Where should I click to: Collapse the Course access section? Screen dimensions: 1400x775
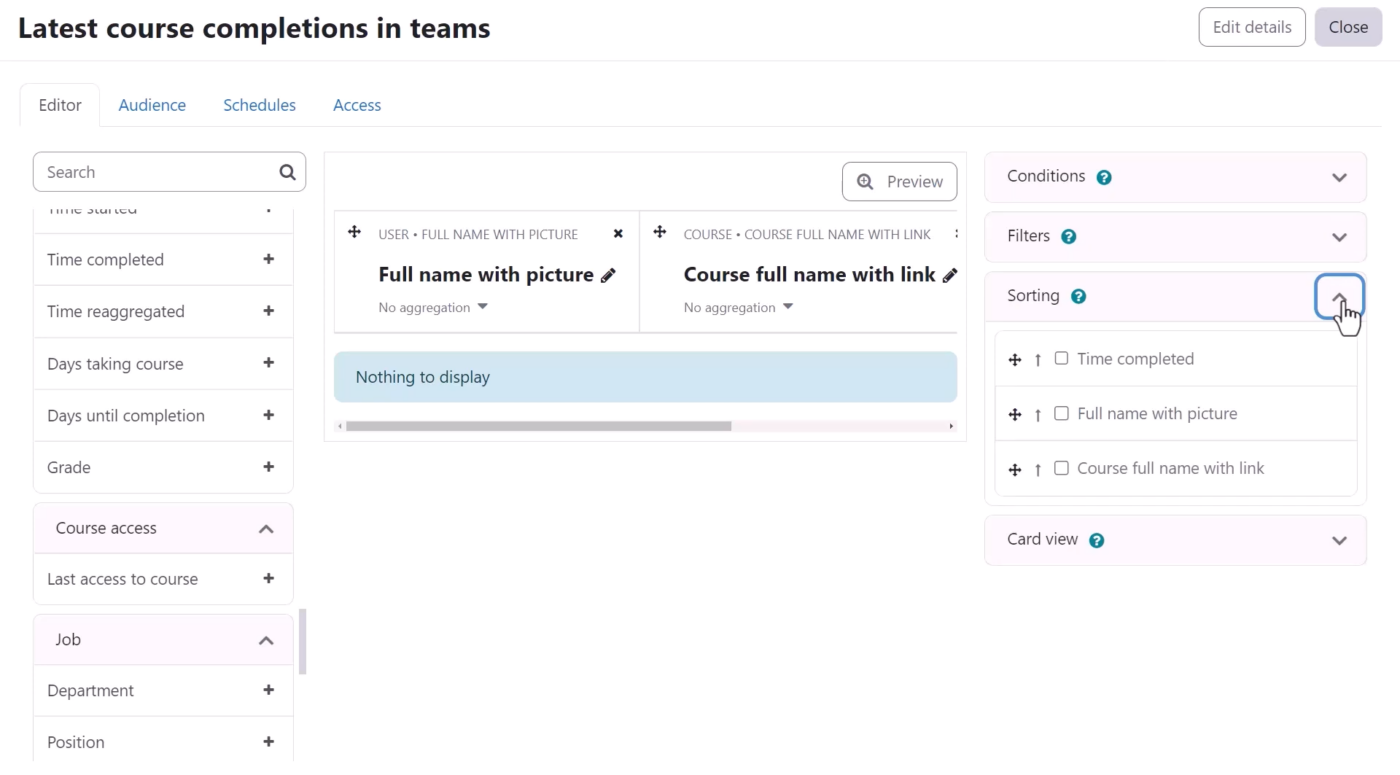[266, 527]
